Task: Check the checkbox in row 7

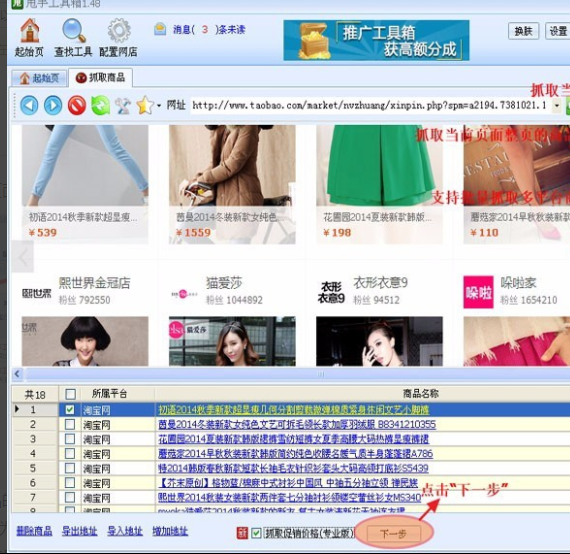Action: [70, 497]
